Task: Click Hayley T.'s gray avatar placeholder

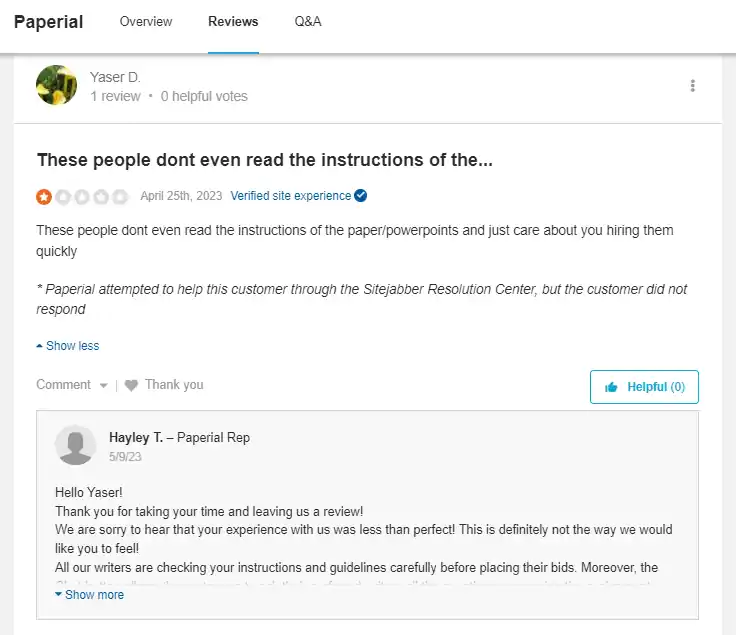Action: (76, 445)
